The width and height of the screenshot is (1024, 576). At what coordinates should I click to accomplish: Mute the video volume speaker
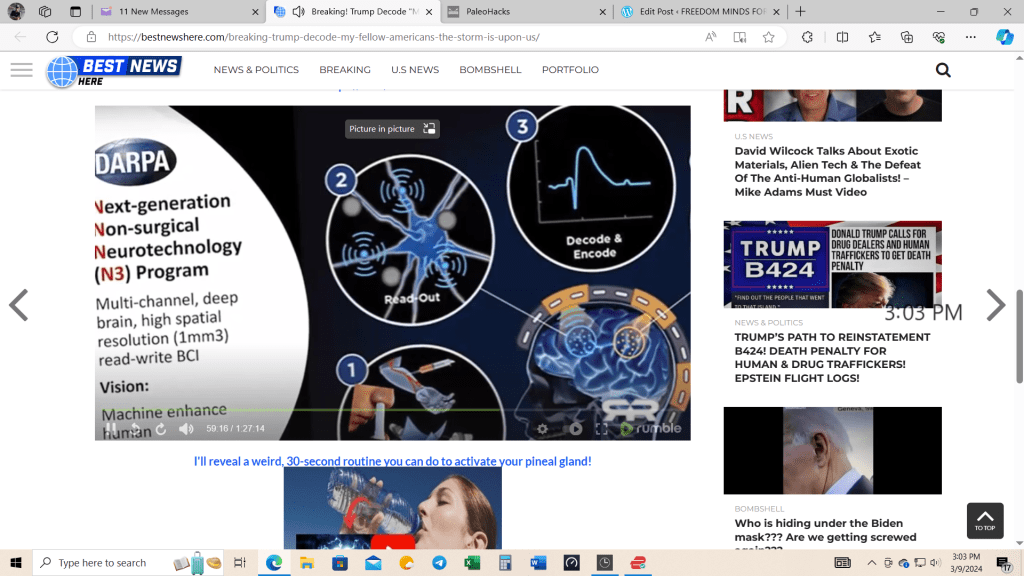(x=186, y=429)
